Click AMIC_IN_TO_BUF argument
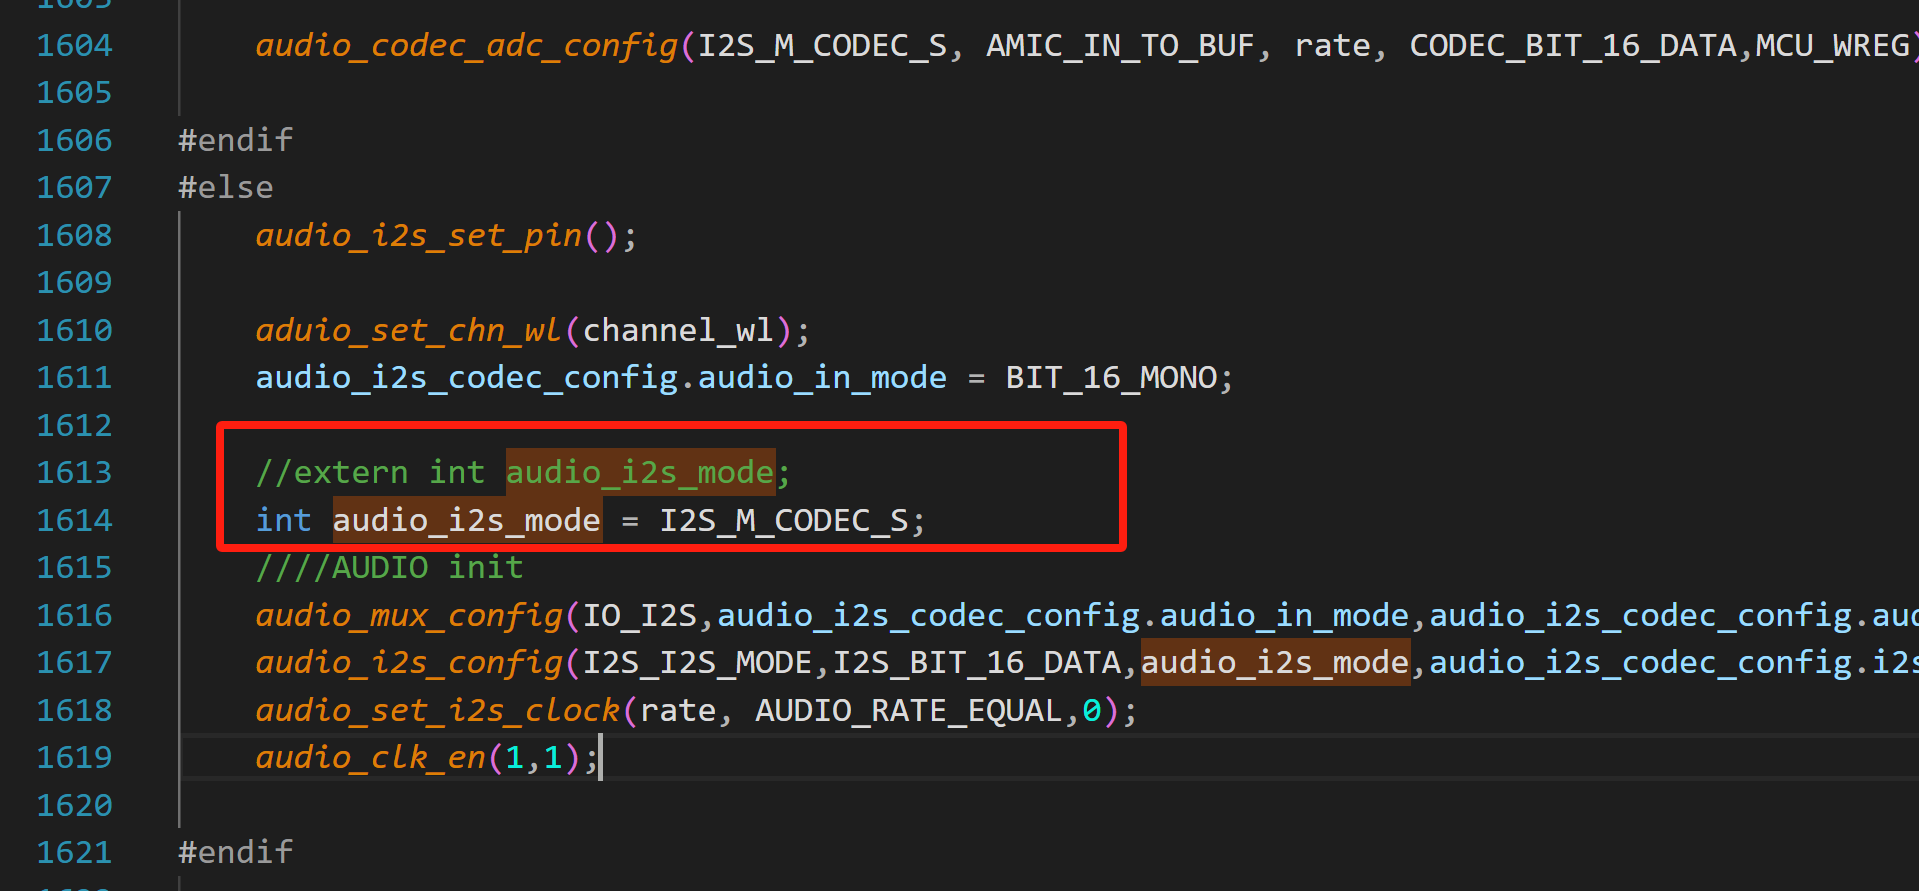 (x=1120, y=46)
